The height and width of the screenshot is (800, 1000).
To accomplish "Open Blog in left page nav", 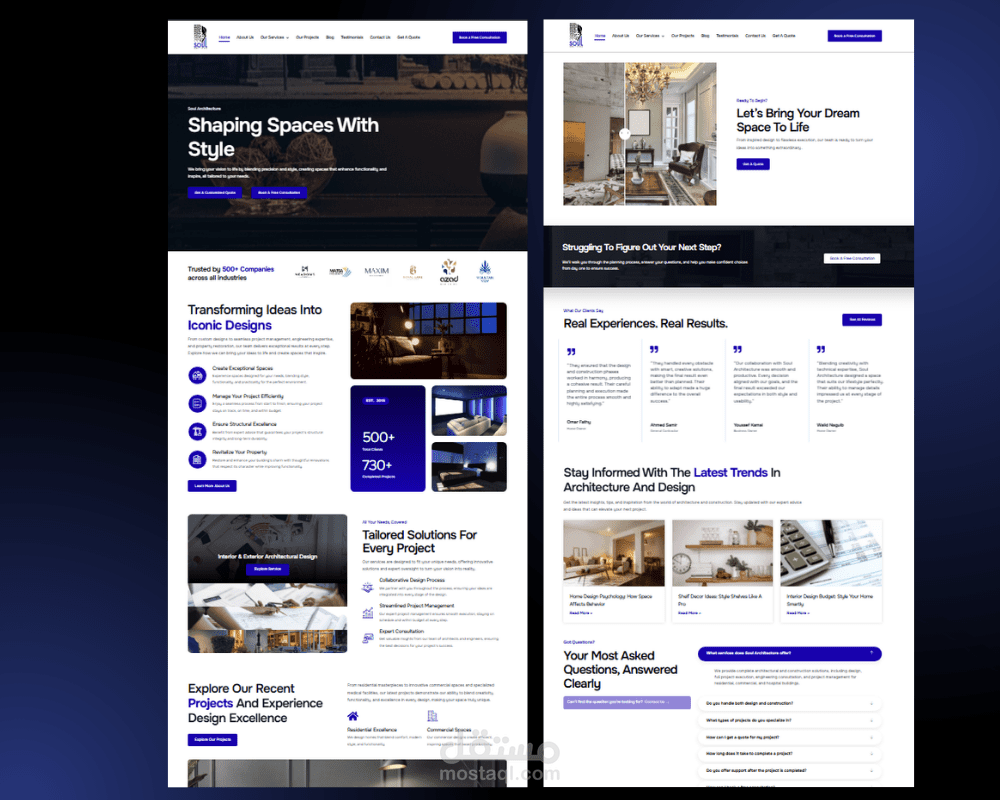I will [330, 38].
